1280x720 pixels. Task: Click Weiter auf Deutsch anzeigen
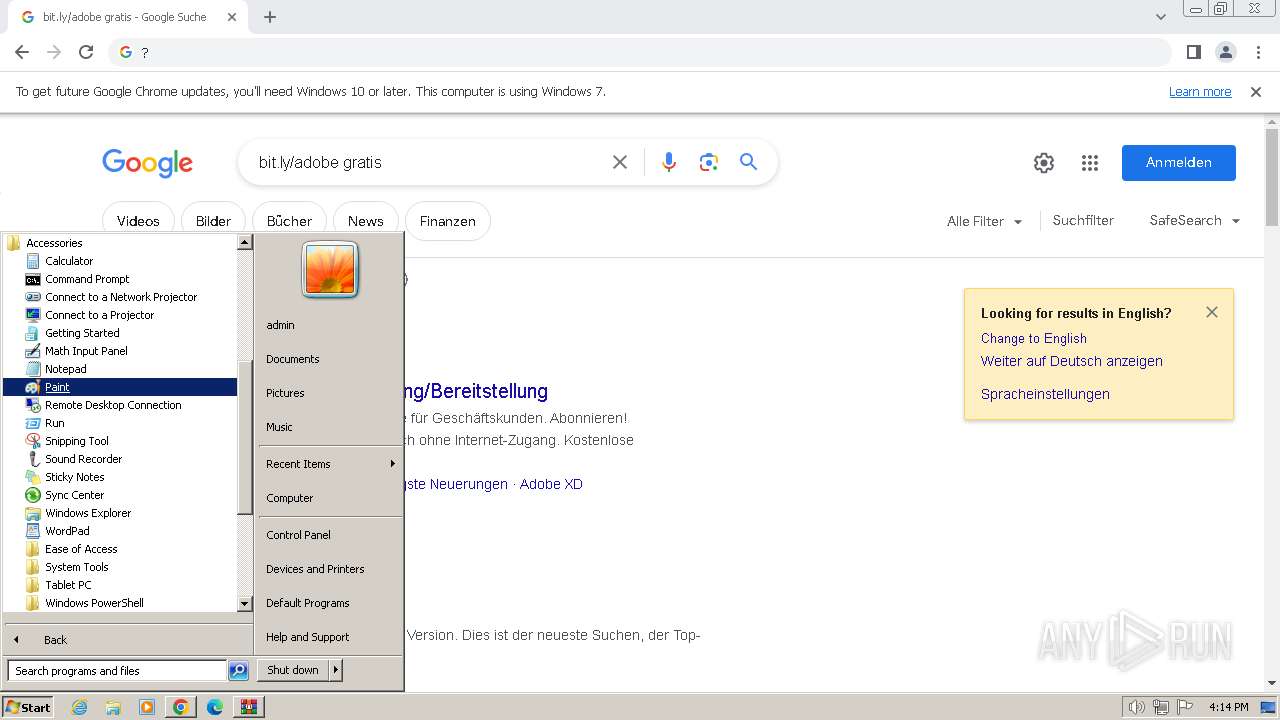click(1071, 361)
